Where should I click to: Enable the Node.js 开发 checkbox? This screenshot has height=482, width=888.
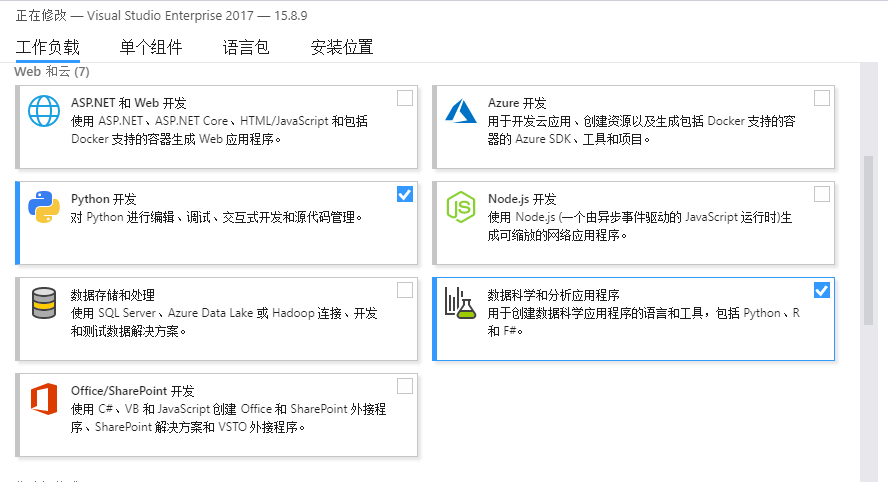(x=822, y=194)
